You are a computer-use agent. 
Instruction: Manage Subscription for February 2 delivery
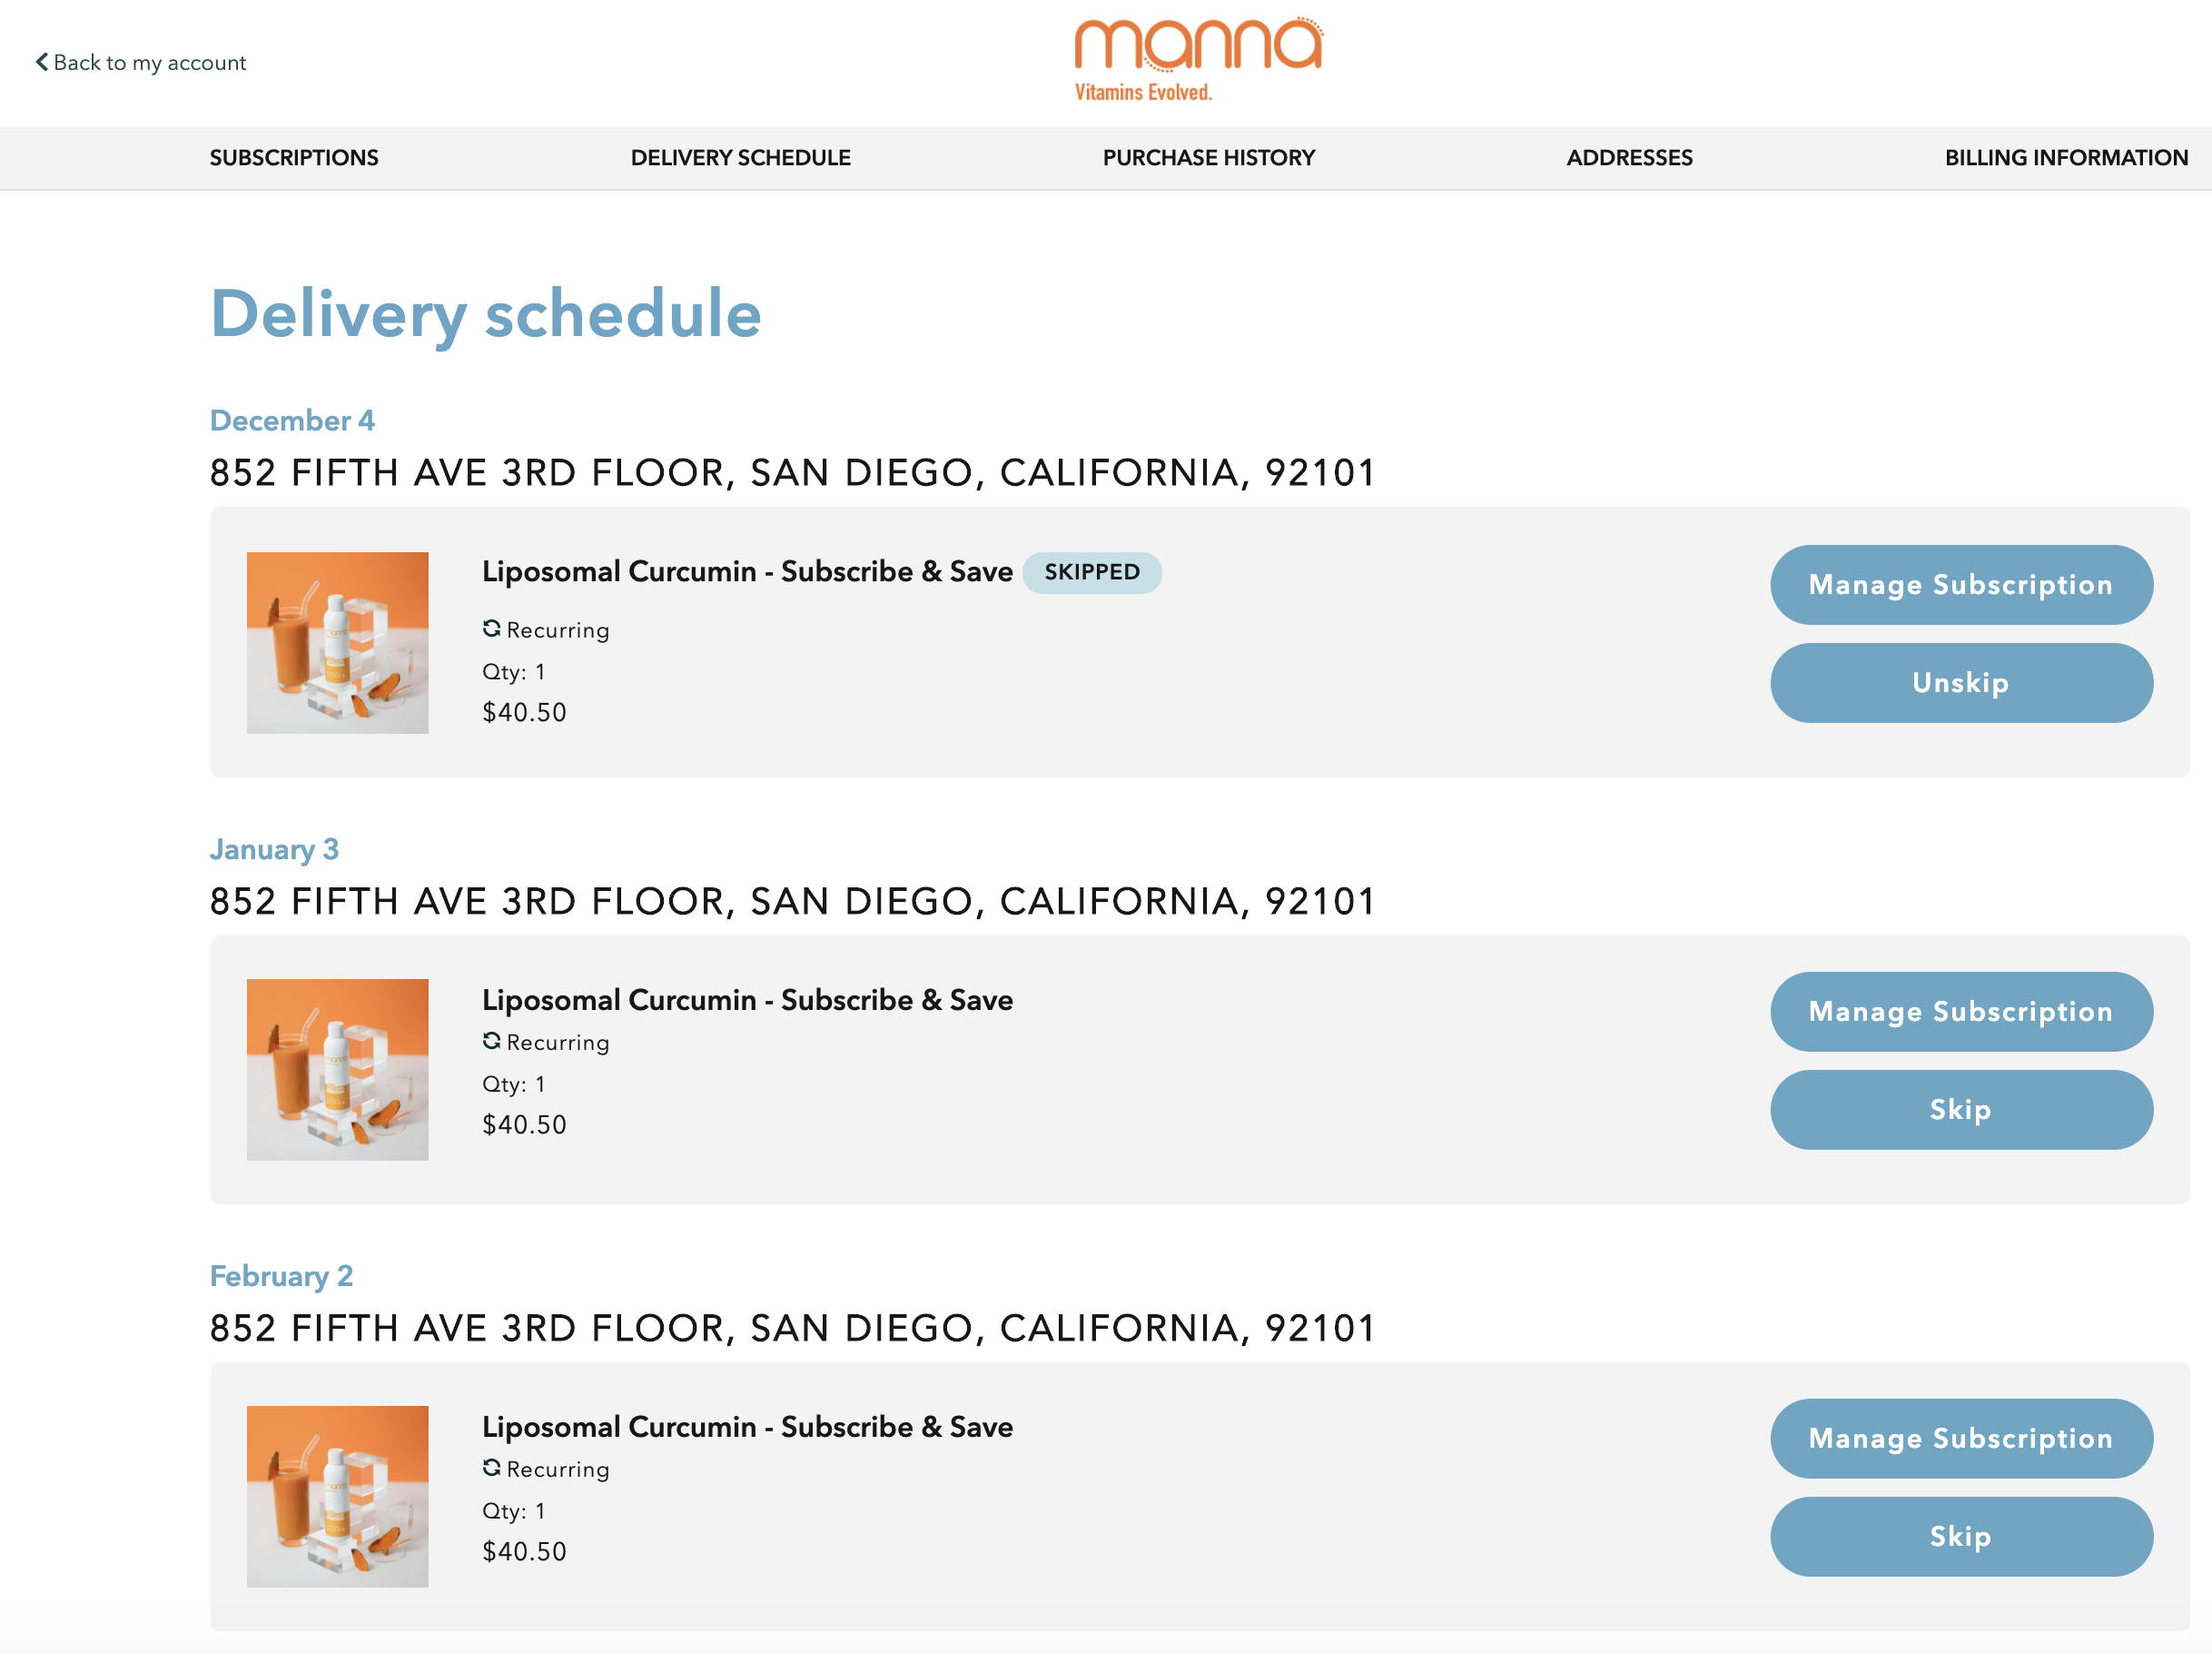(x=1961, y=1439)
